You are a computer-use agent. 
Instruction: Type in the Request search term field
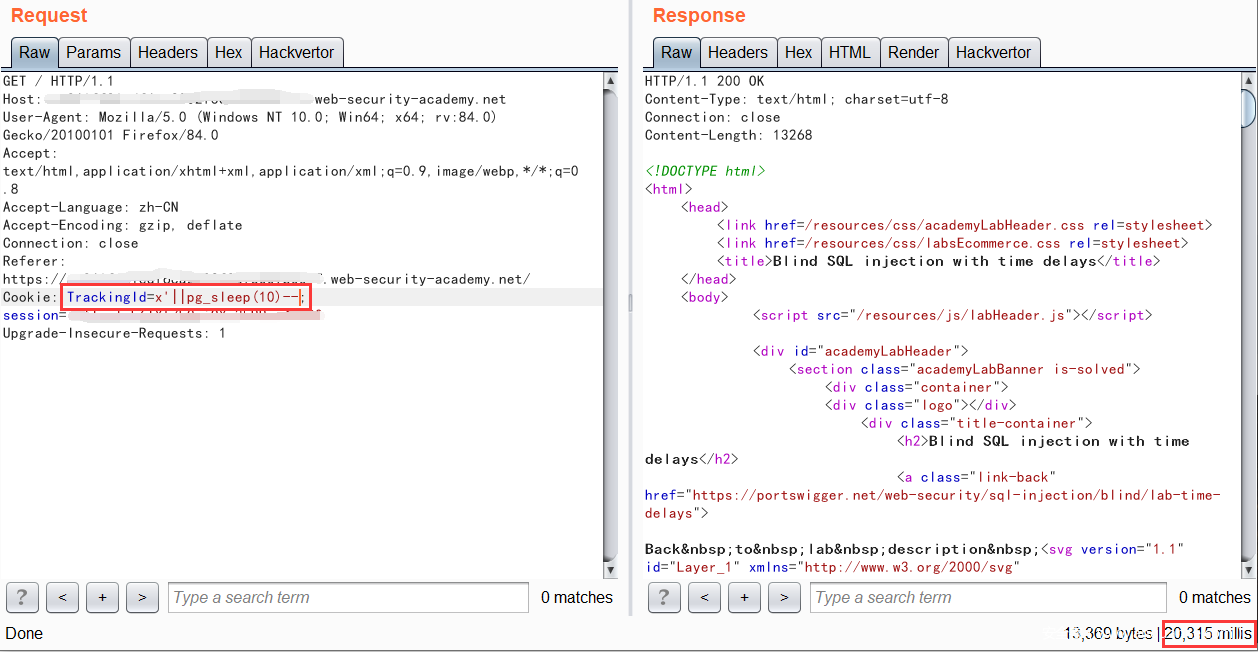pyautogui.click(x=347, y=597)
